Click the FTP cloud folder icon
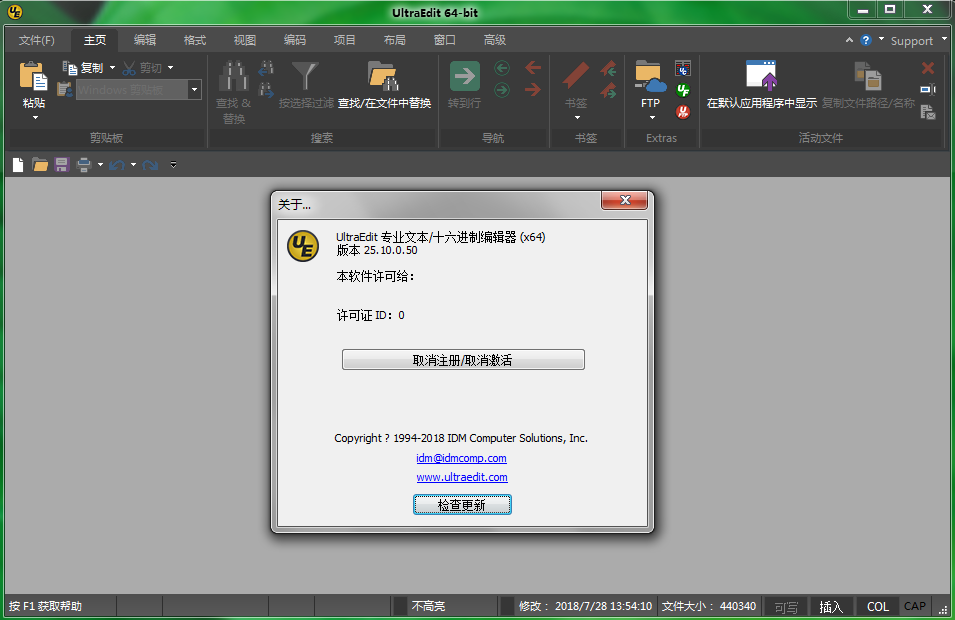Viewport: 955px width, 620px height. tap(650, 76)
